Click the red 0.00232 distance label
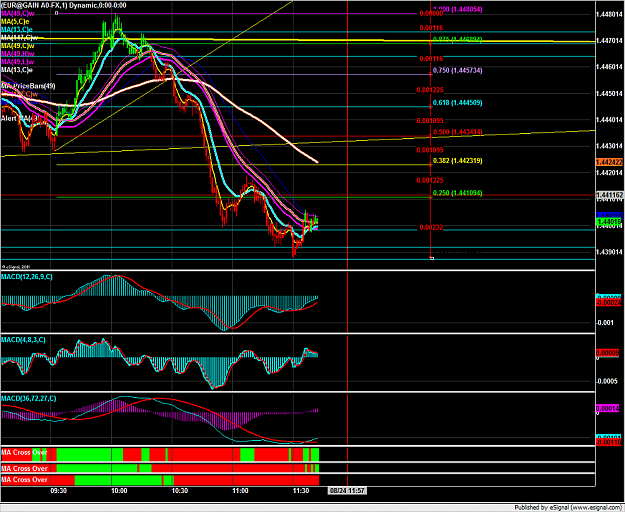 (431, 228)
